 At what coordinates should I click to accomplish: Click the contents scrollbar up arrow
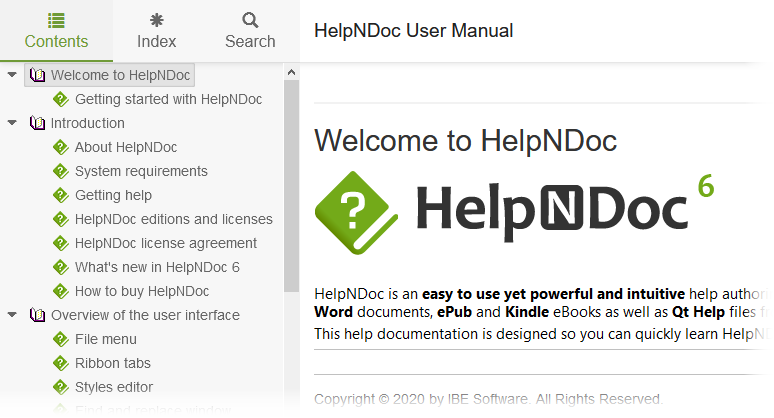click(x=291, y=73)
